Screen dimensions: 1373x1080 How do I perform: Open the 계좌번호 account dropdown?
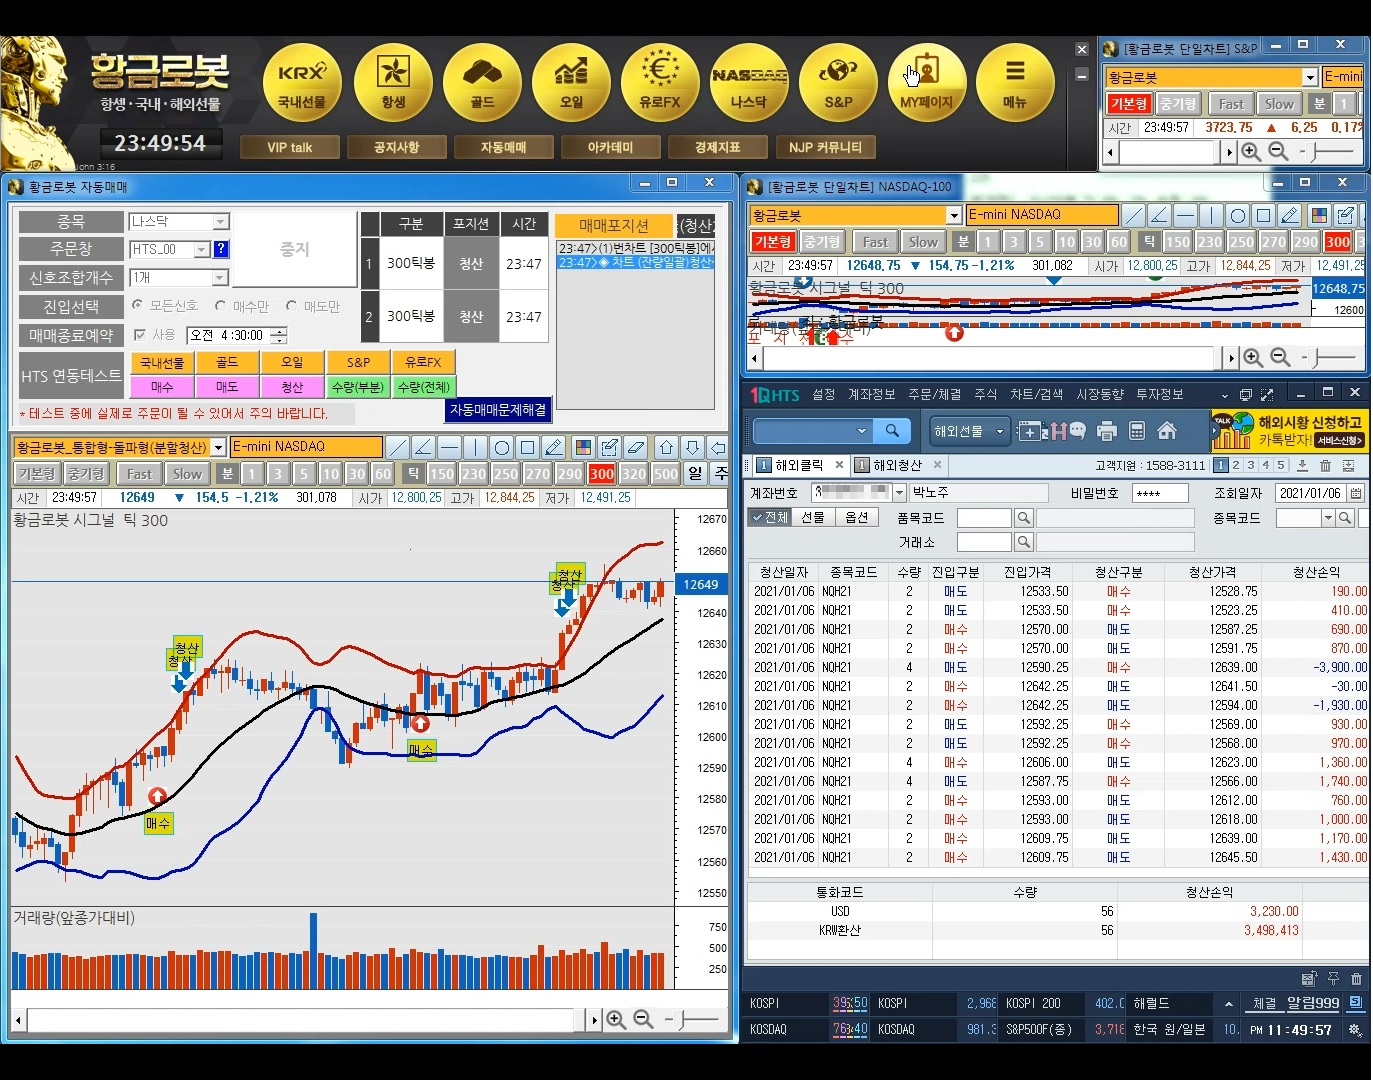point(899,493)
